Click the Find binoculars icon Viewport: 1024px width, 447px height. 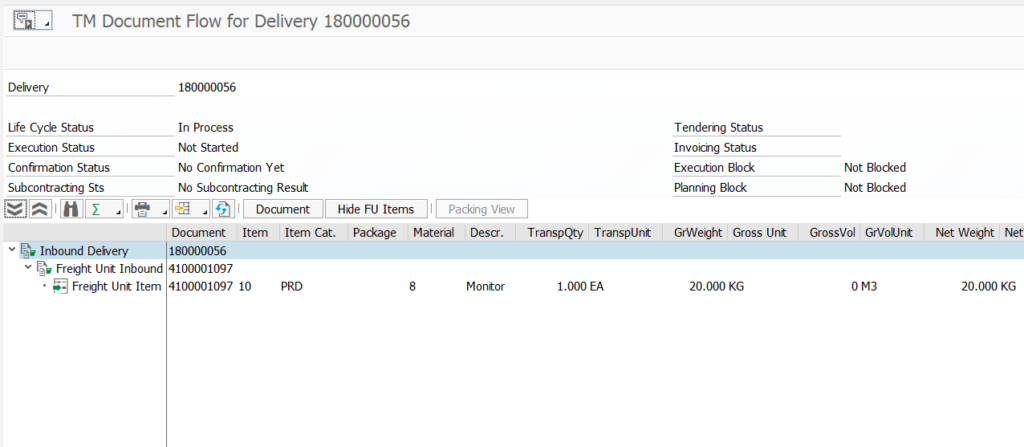70,209
